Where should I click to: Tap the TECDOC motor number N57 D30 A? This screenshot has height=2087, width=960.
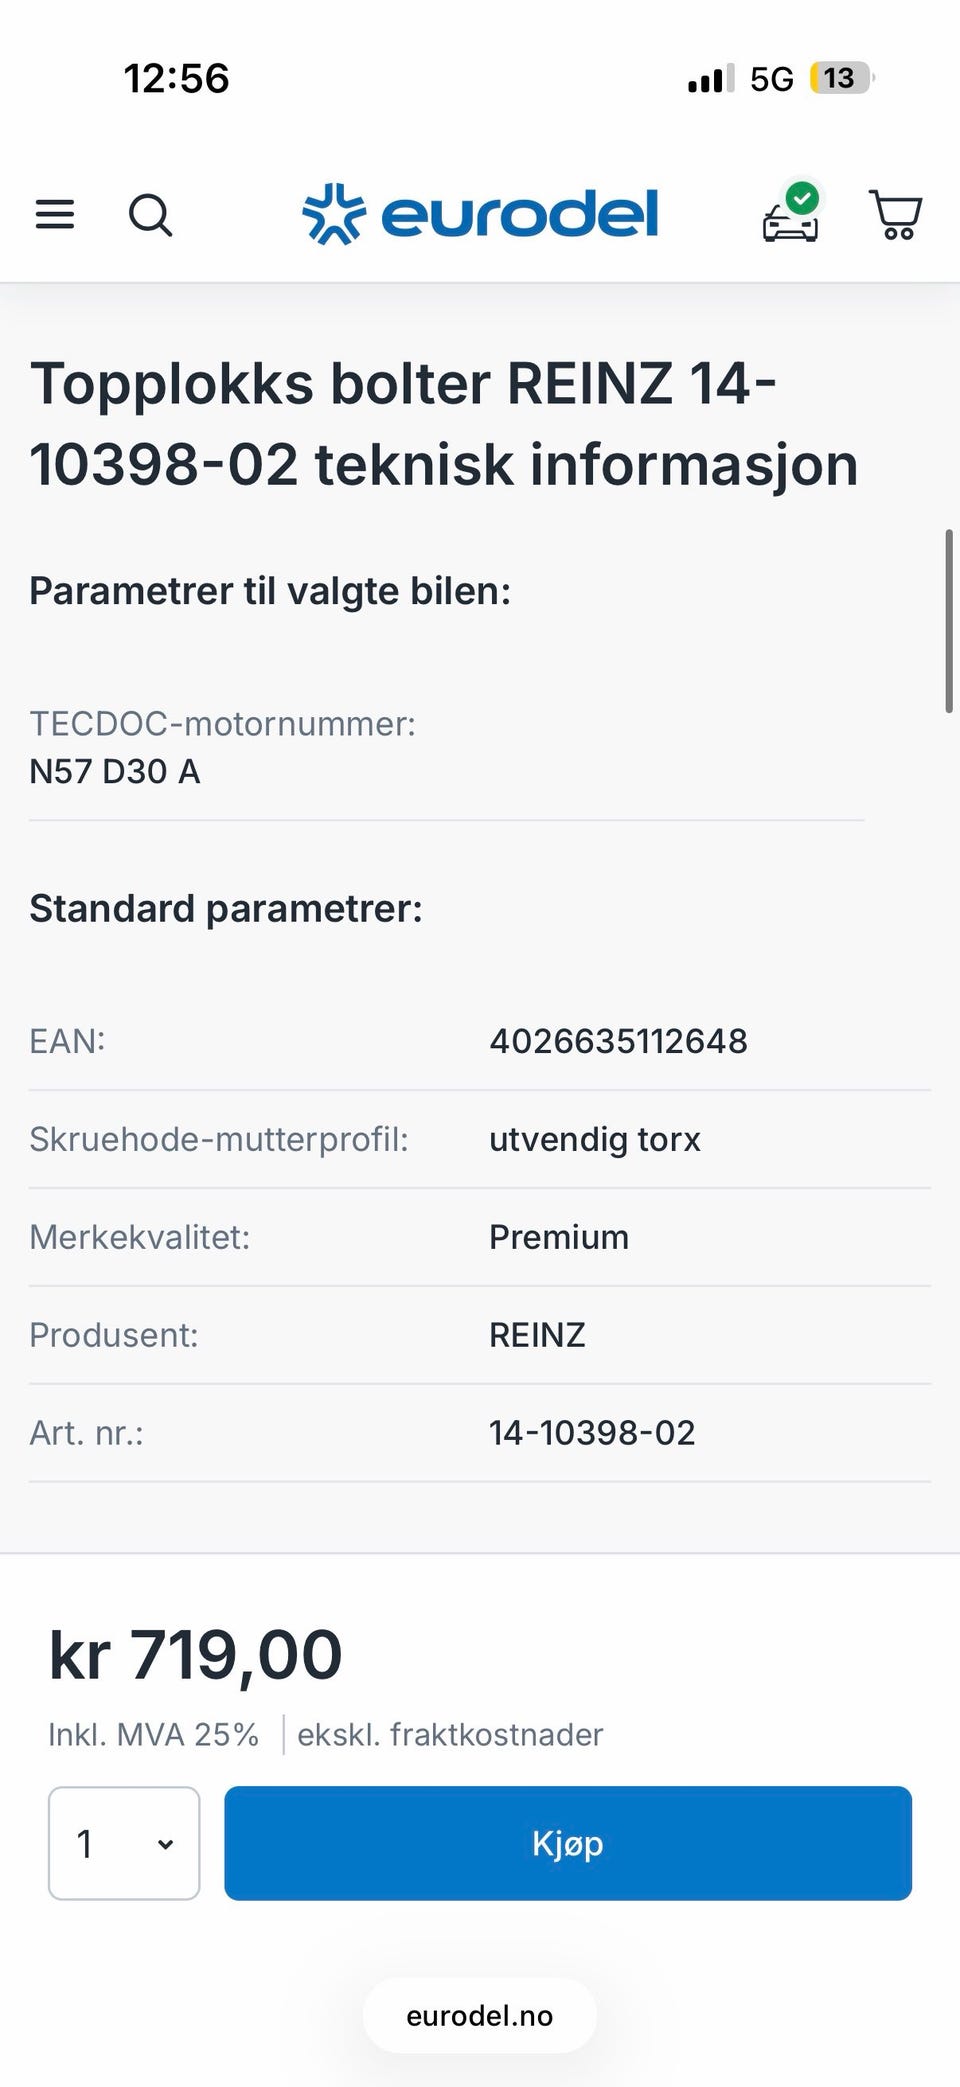(x=115, y=771)
